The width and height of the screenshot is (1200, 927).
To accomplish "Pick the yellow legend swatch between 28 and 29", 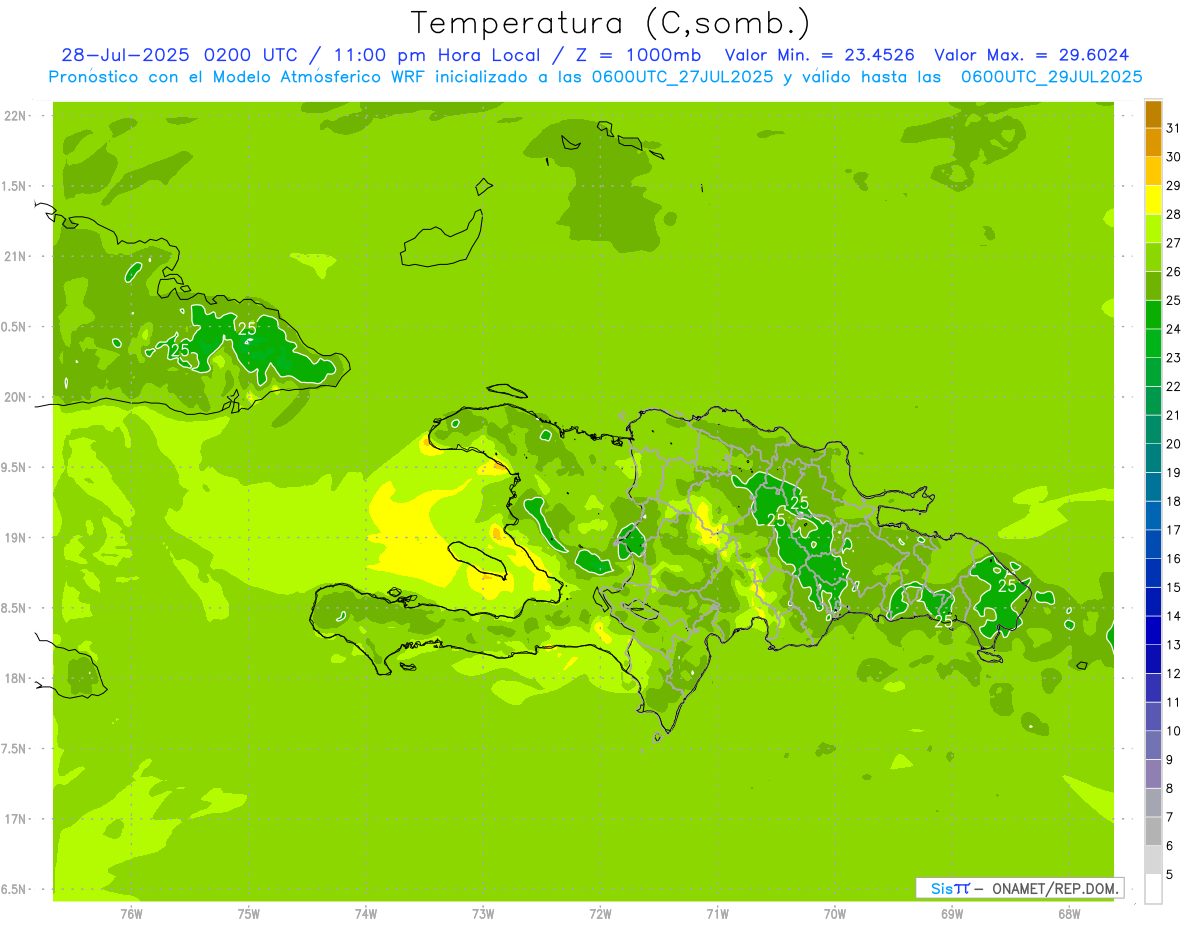I will click(1153, 199).
